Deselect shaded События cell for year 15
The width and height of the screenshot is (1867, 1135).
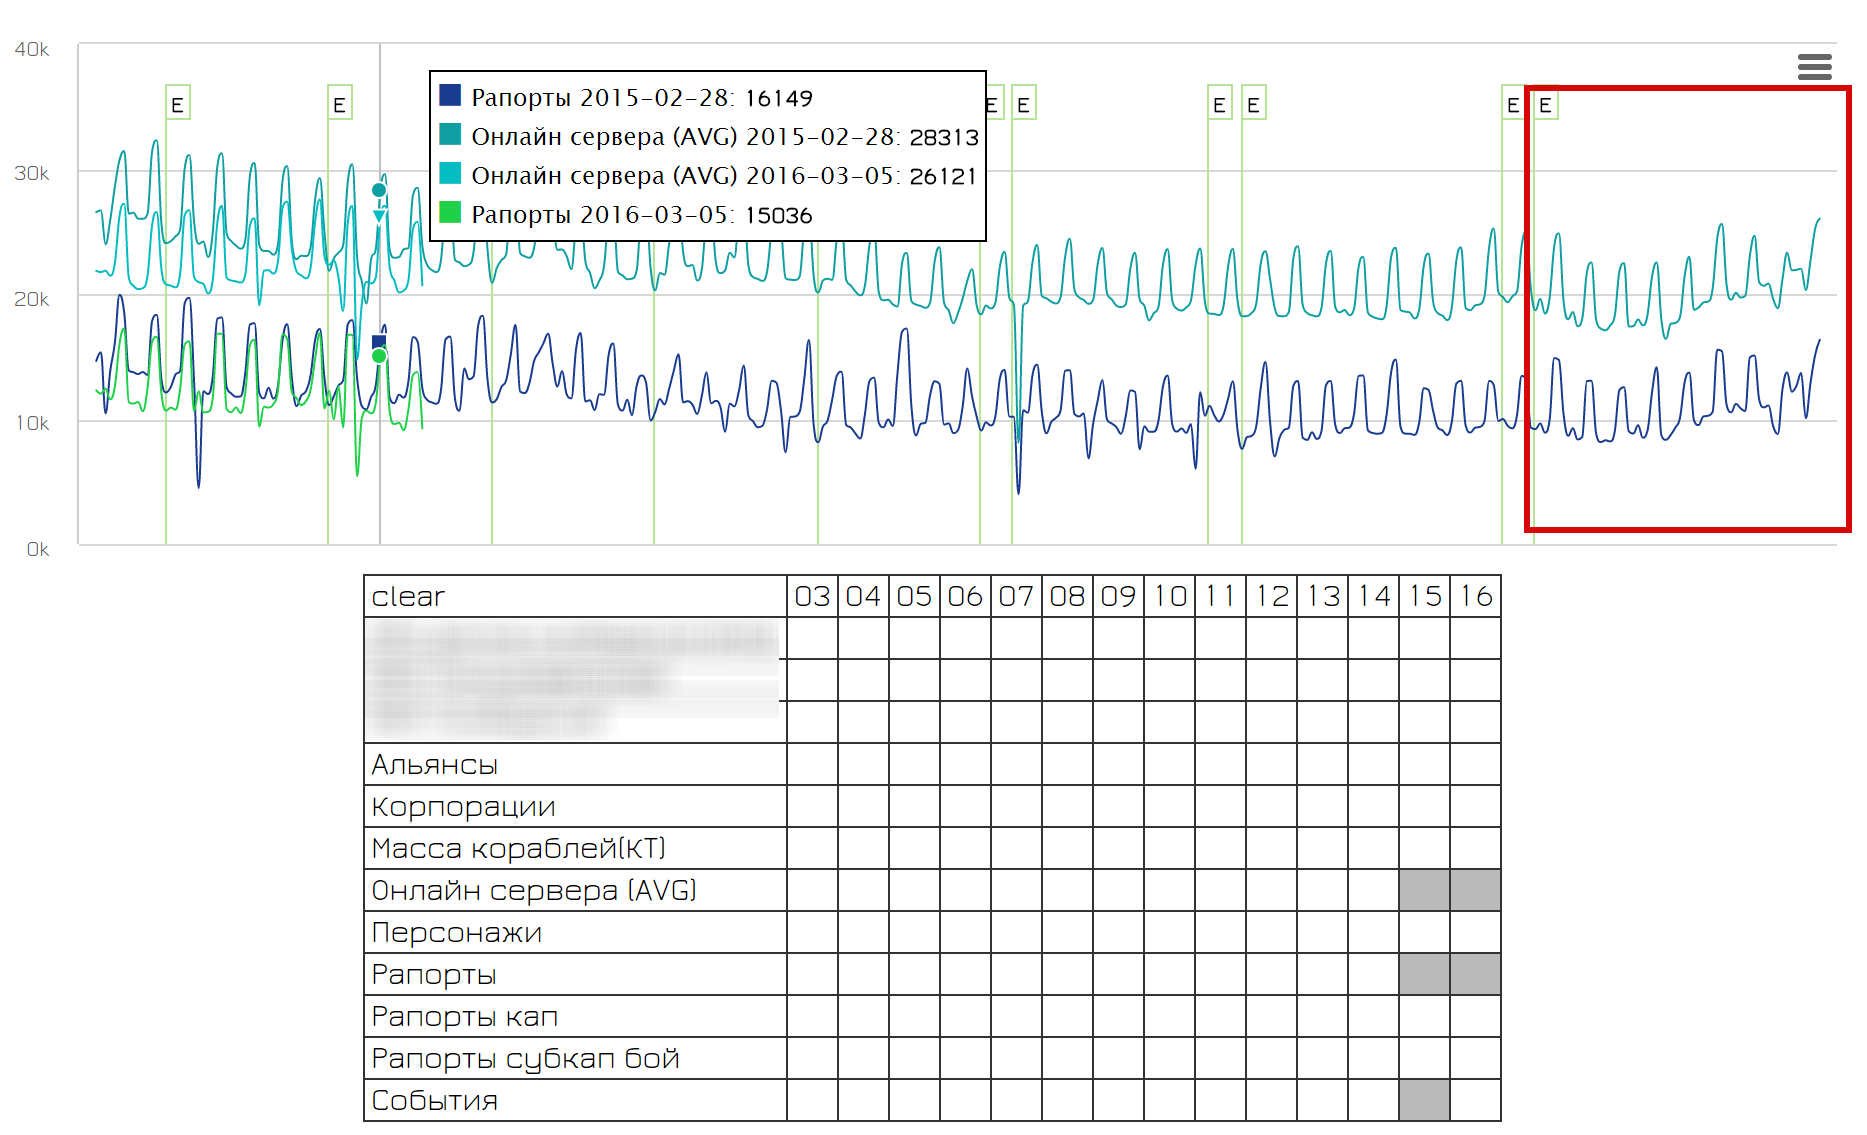coord(1425,1100)
